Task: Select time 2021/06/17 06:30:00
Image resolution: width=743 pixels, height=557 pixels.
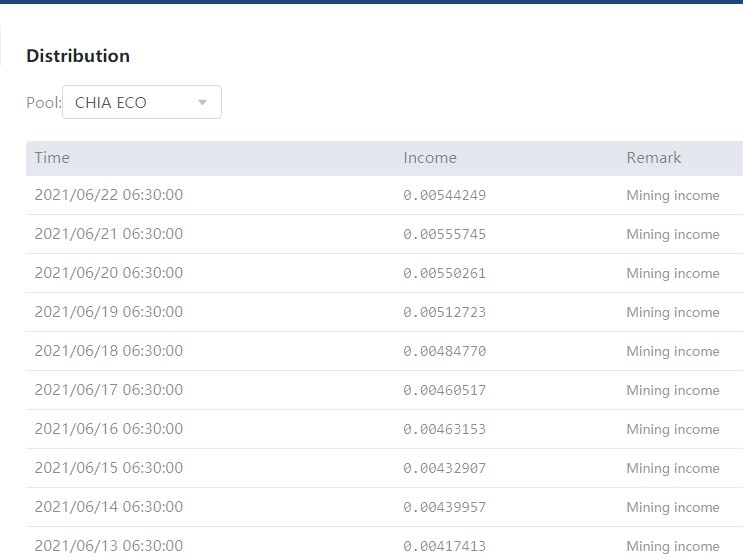Action: (x=109, y=390)
